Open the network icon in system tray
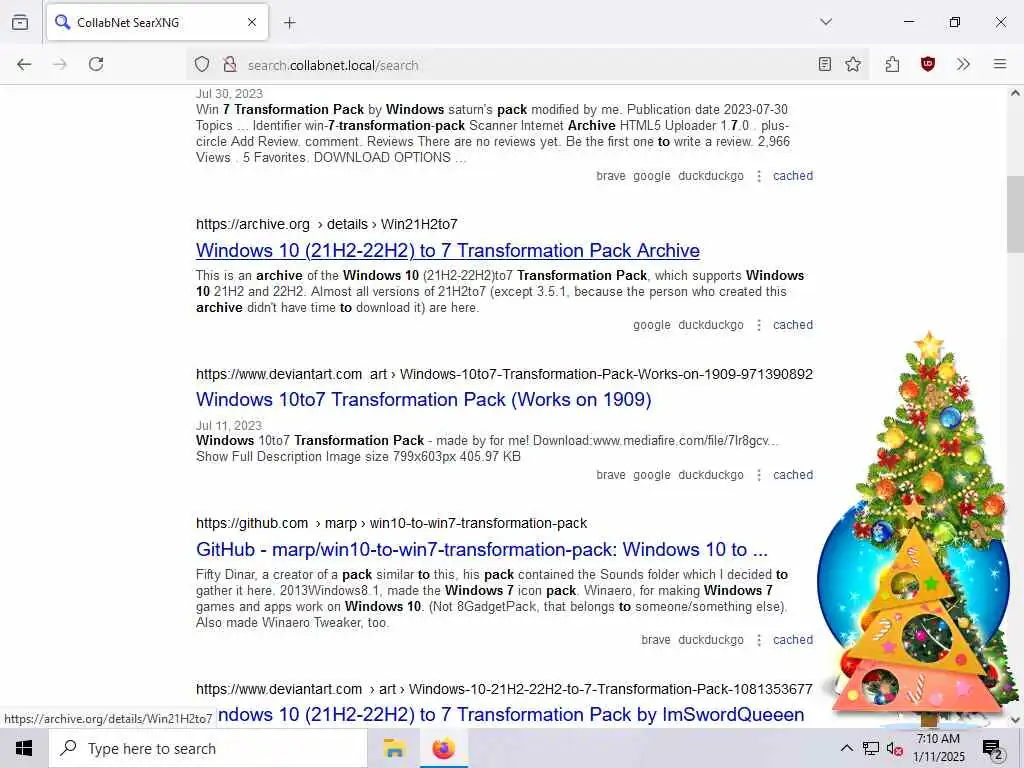1024x768 pixels. (x=870, y=748)
